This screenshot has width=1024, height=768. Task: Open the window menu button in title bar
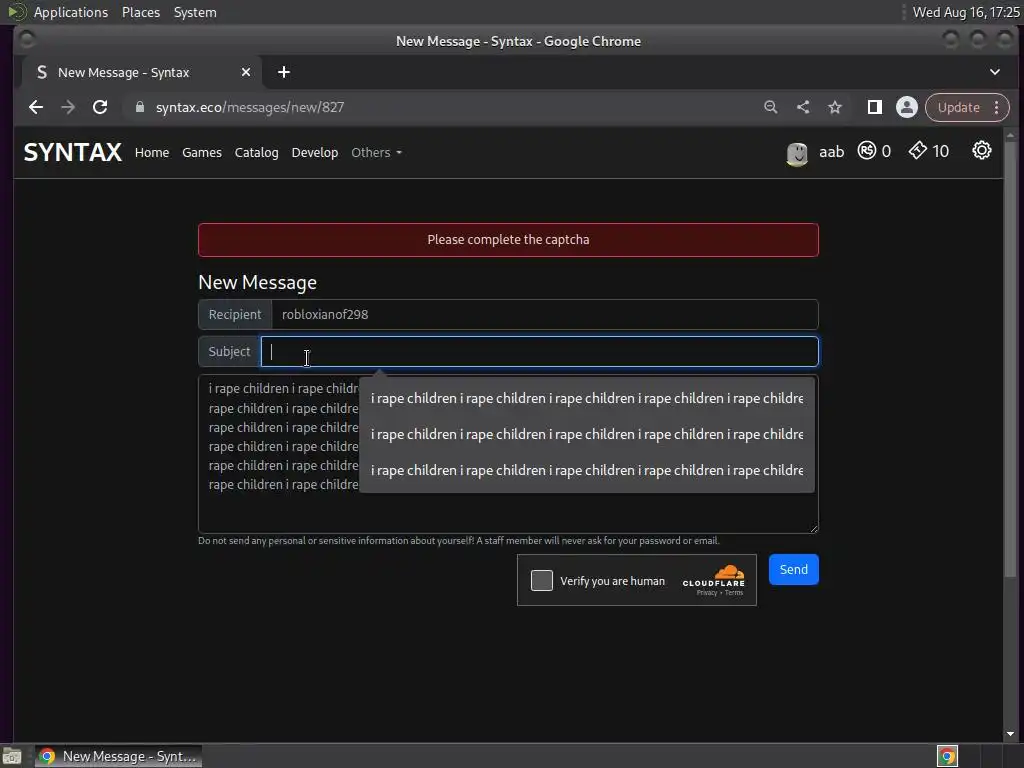pos(27,40)
